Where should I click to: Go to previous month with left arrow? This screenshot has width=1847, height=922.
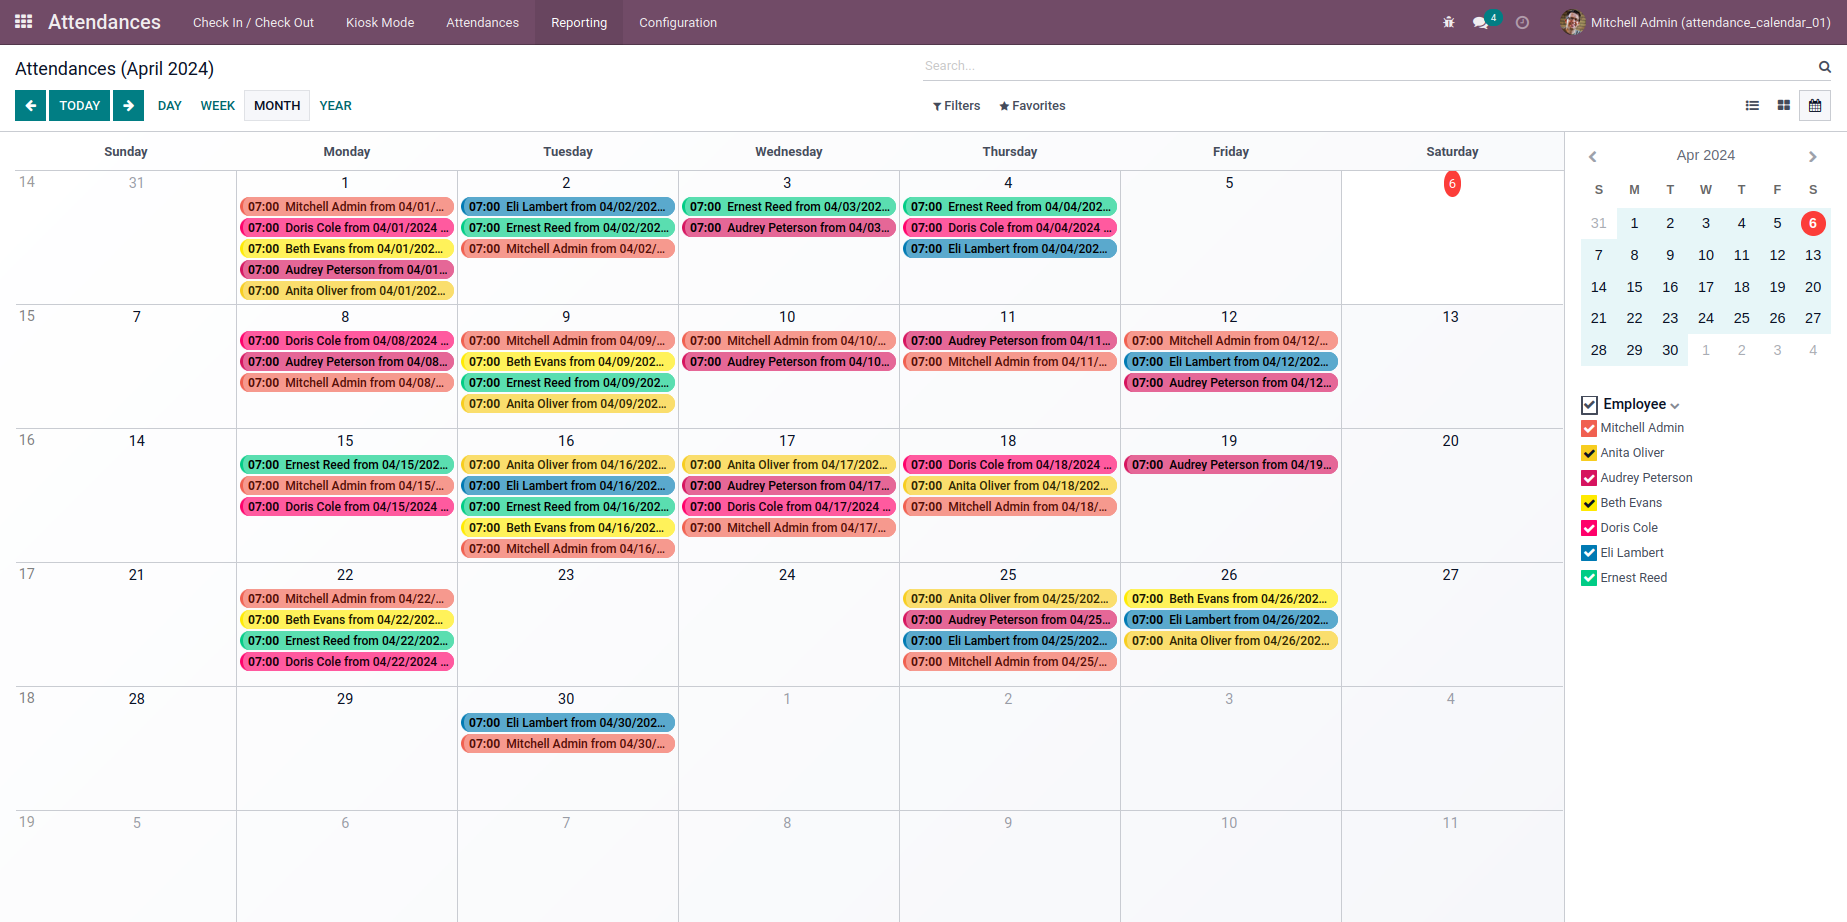(30, 105)
